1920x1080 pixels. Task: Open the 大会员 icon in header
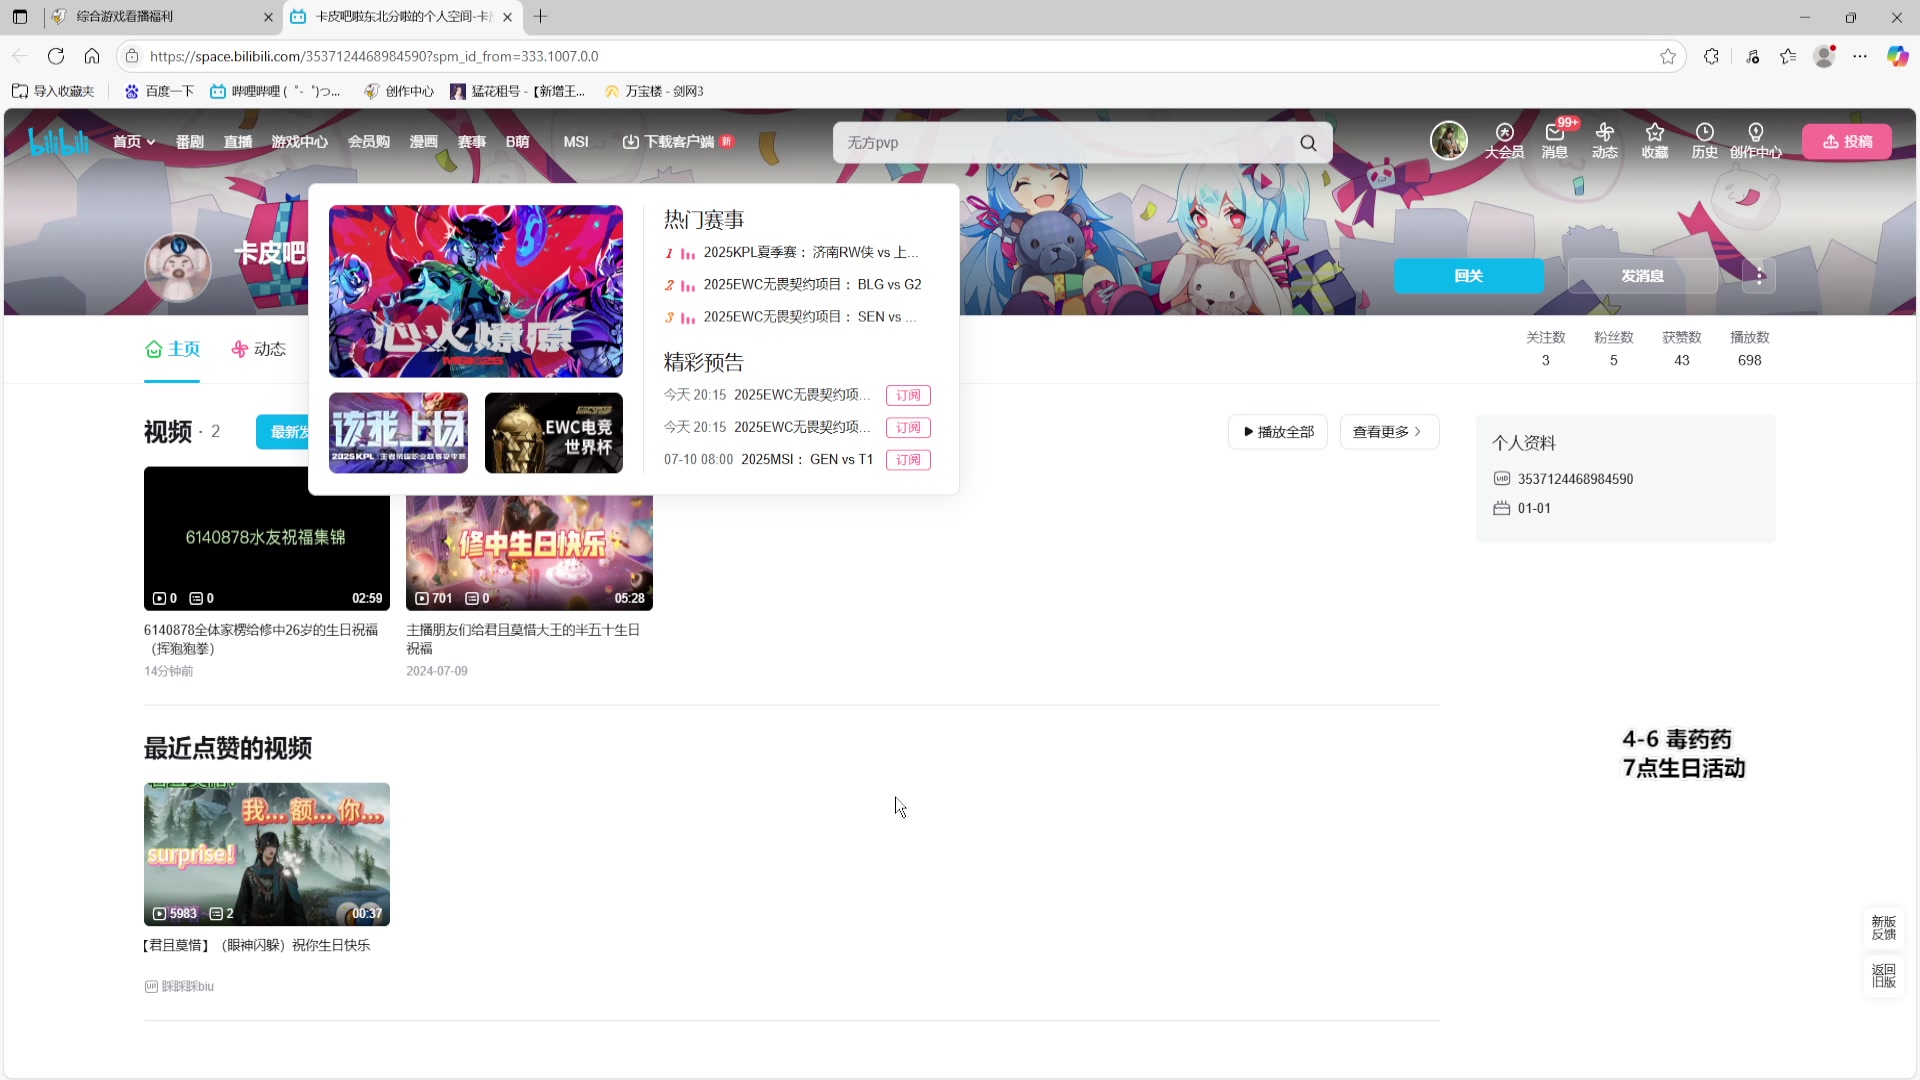pyautogui.click(x=1504, y=141)
